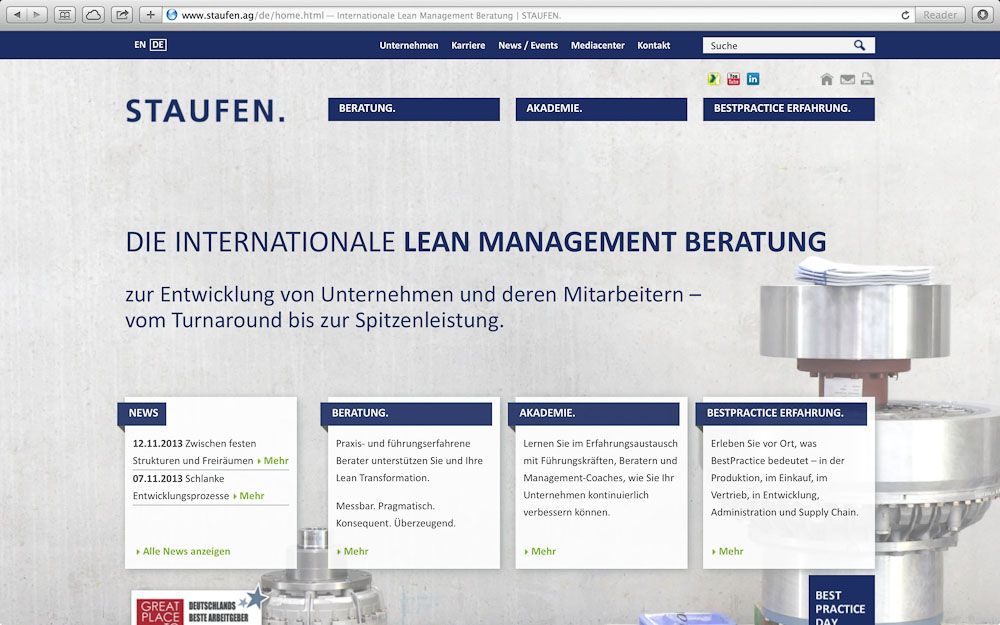Viewport: 1000px width, 625px height.
Task: Click the BERATUNG. card header
Action: click(x=406, y=413)
